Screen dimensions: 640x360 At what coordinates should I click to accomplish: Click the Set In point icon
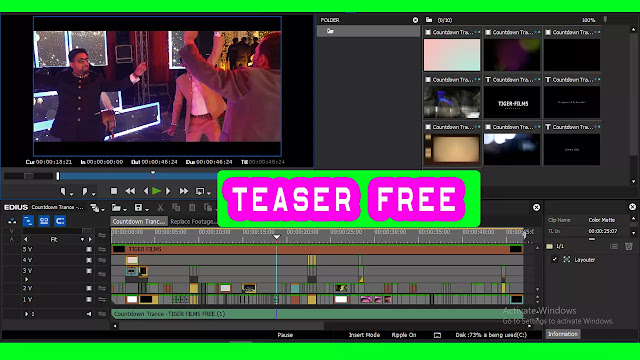(63, 191)
